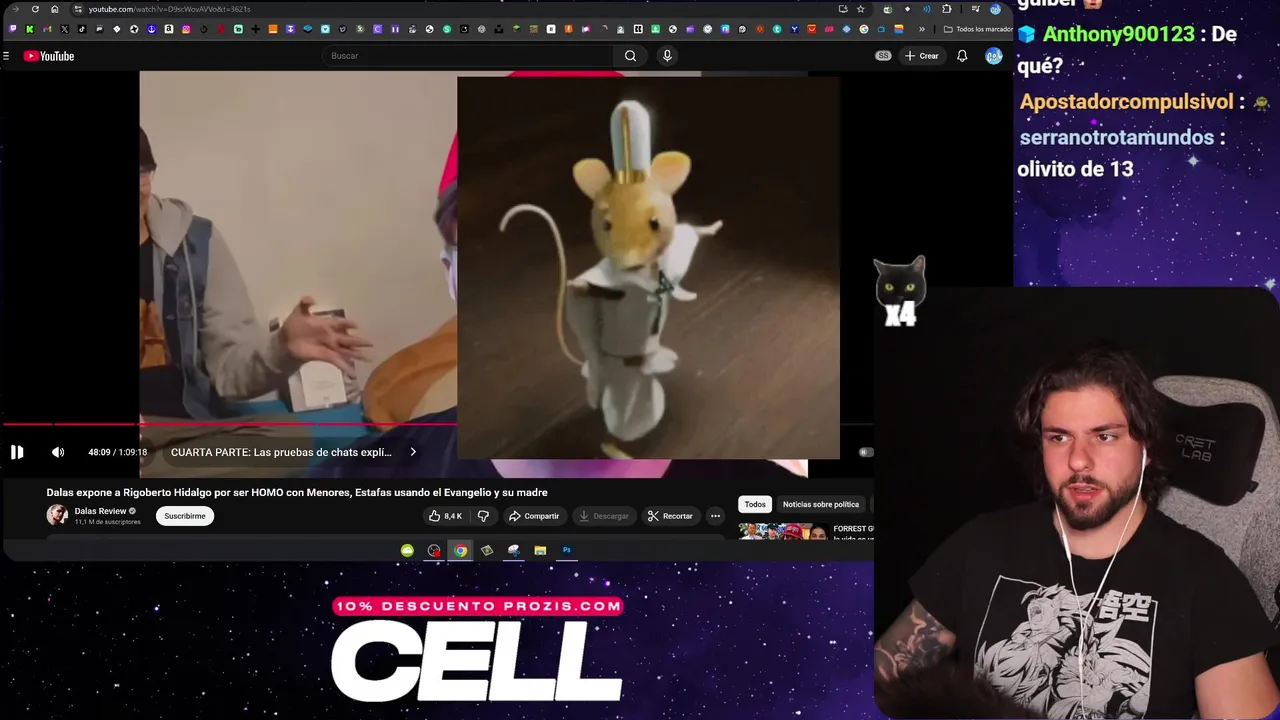This screenshot has width=1280, height=720.
Task: Click the video title text about Rigoberto Hidalgo
Action: [297, 492]
